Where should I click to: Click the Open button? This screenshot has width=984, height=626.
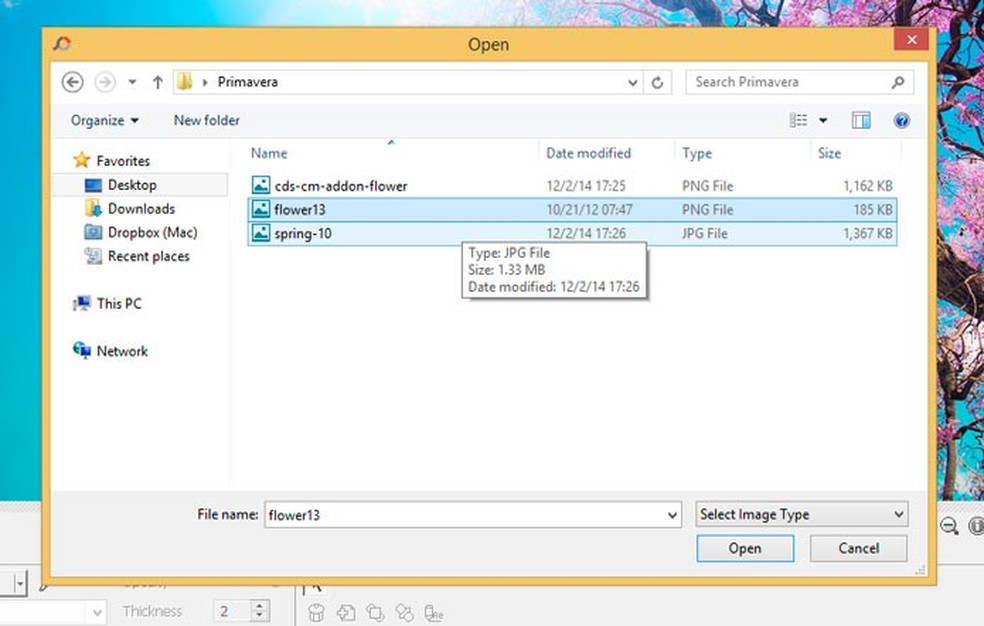click(x=745, y=548)
